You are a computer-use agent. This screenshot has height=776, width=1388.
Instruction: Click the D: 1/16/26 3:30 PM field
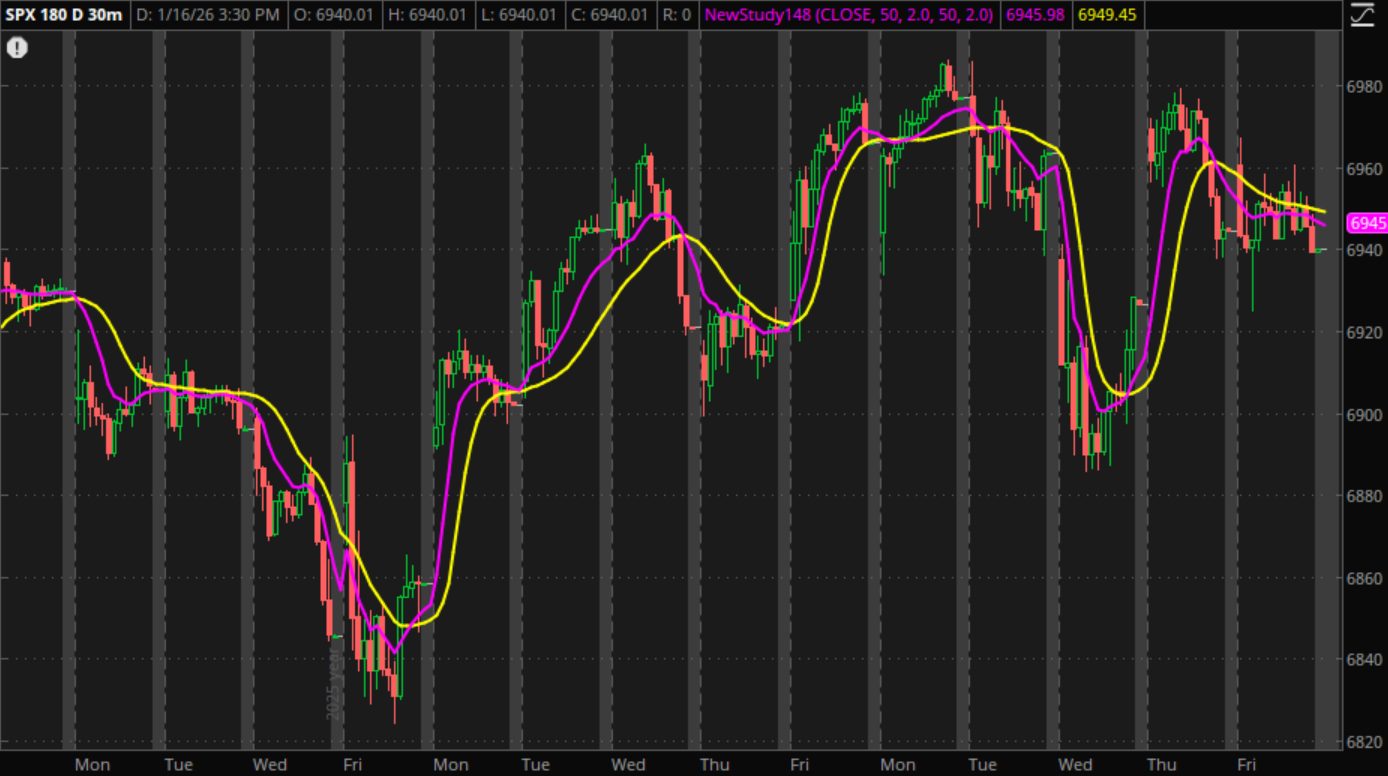pyautogui.click(x=208, y=15)
